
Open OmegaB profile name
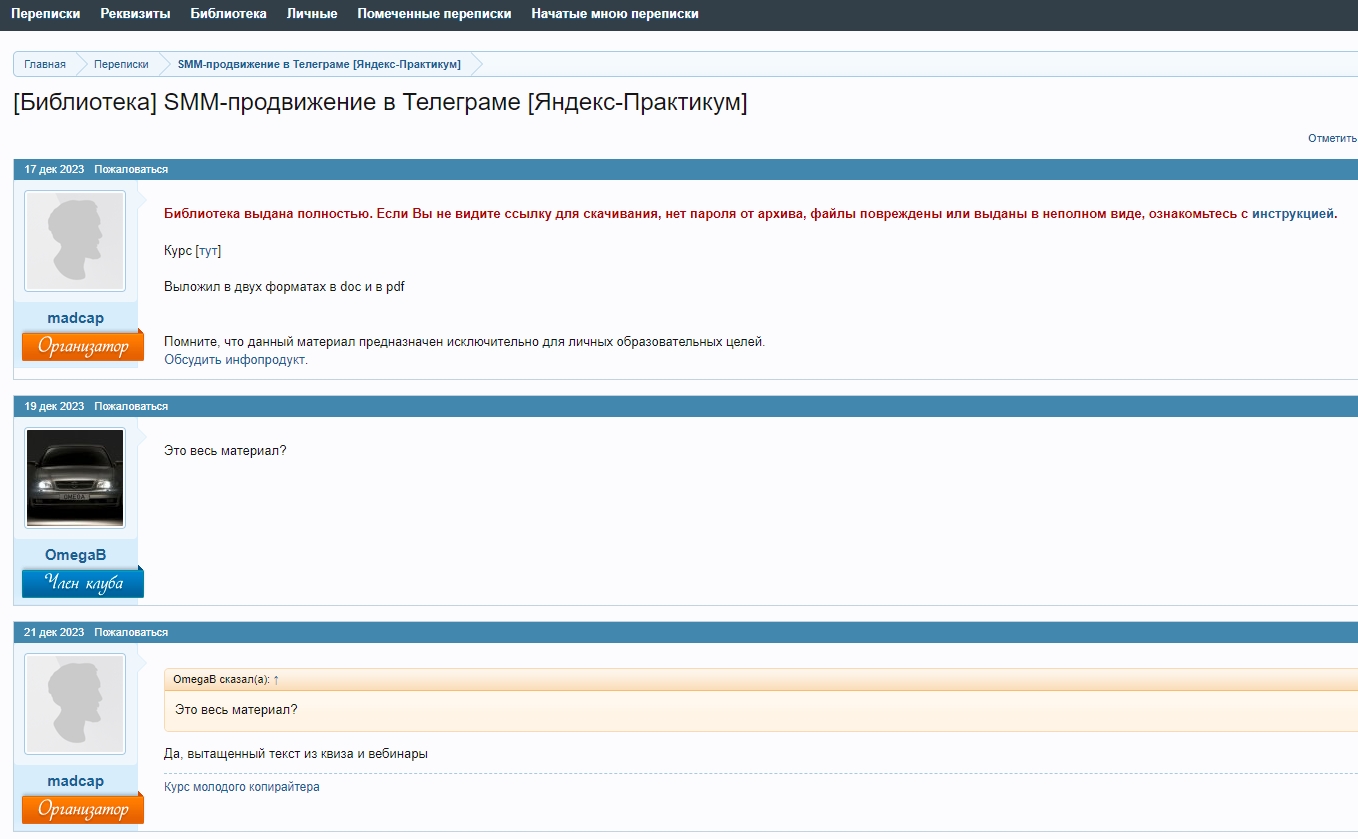(75, 555)
